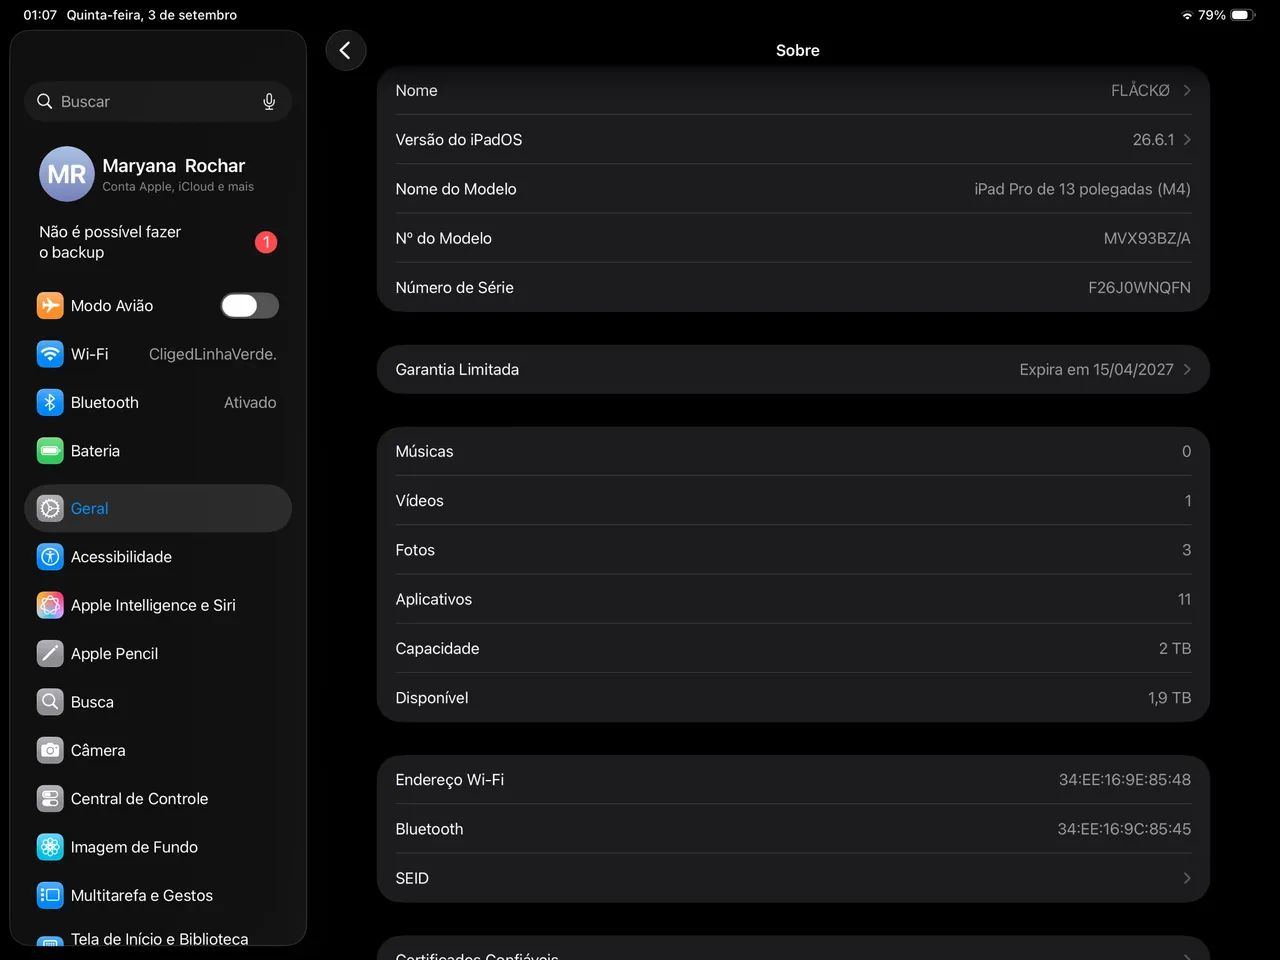Tap the Modo Avião airplane icon
This screenshot has height=960, width=1280.
(x=50, y=305)
